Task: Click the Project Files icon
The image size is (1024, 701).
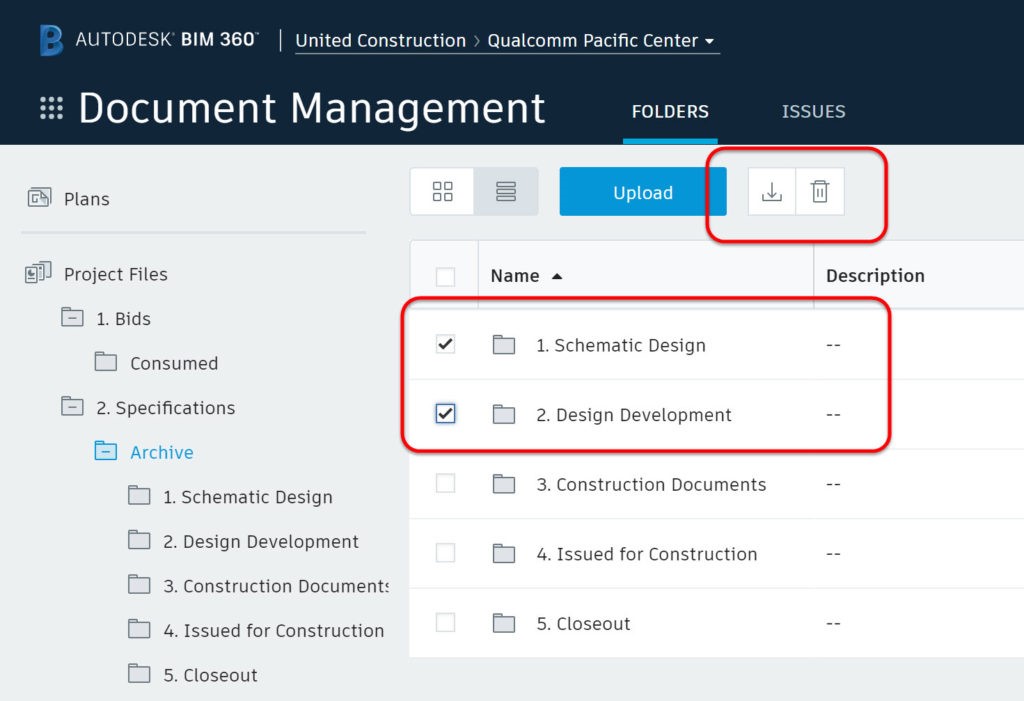Action: (39, 272)
